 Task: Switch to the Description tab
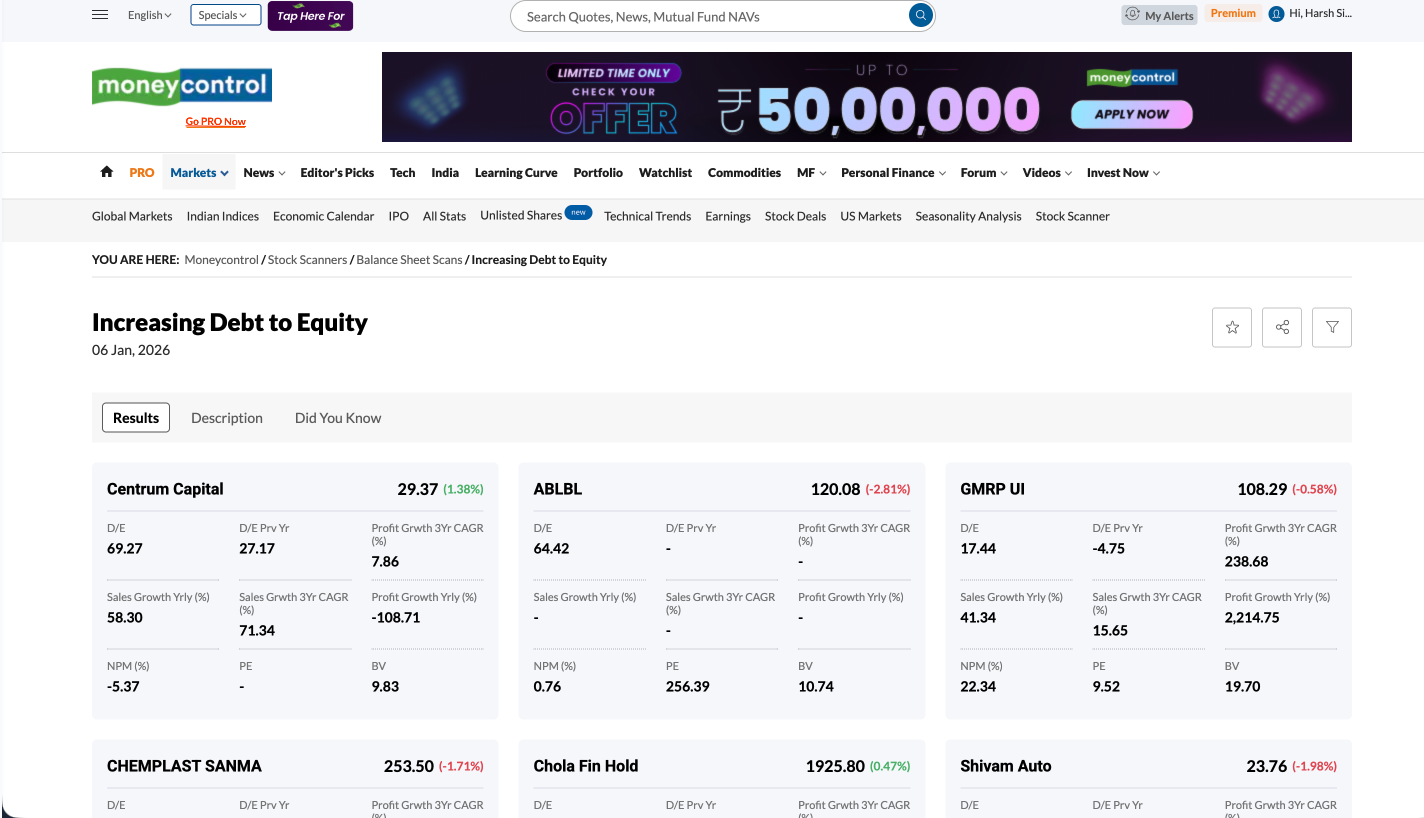pyautogui.click(x=227, y=418)
